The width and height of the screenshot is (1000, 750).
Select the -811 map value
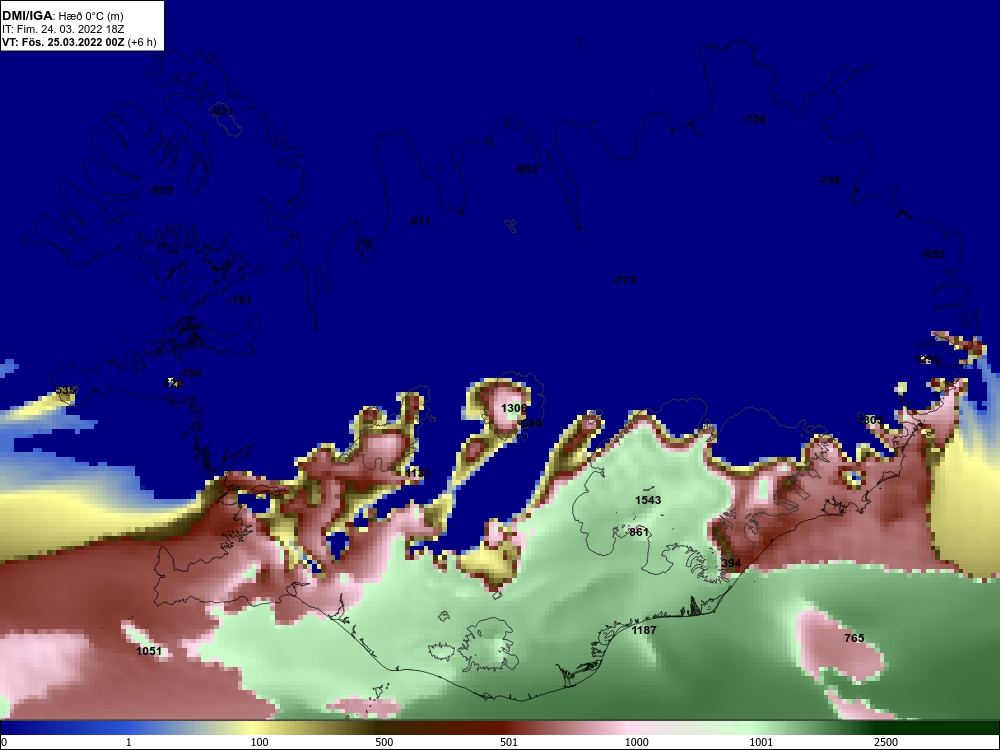point(419,221)
